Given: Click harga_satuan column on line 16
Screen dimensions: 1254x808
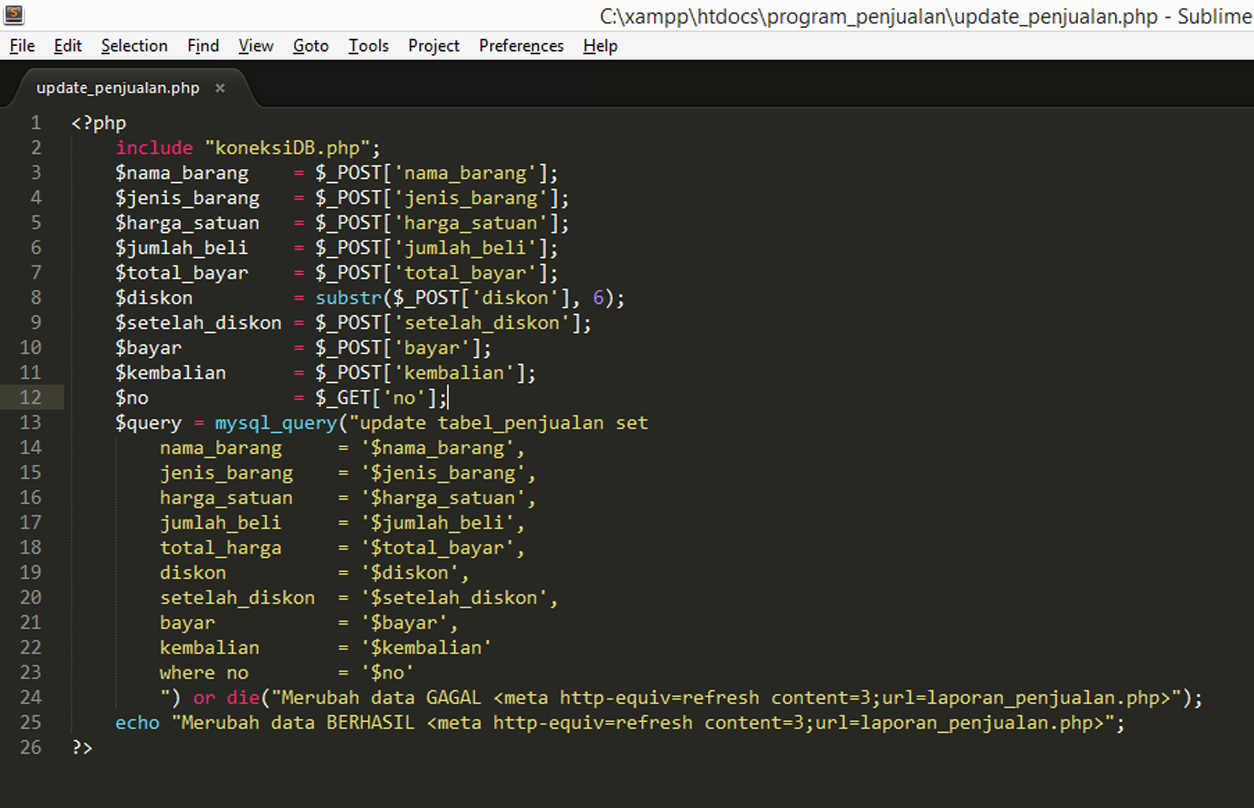Looking at the screenshot, I should (226, 498).
